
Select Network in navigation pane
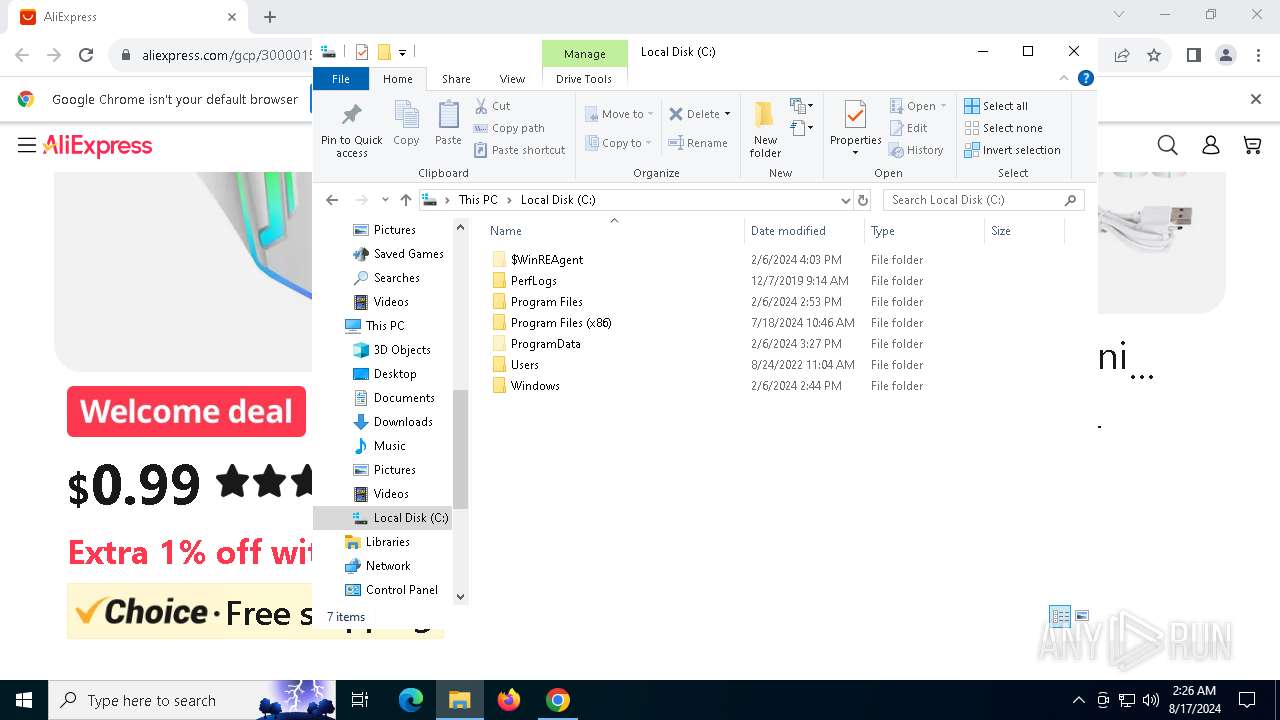pos(387,566)
